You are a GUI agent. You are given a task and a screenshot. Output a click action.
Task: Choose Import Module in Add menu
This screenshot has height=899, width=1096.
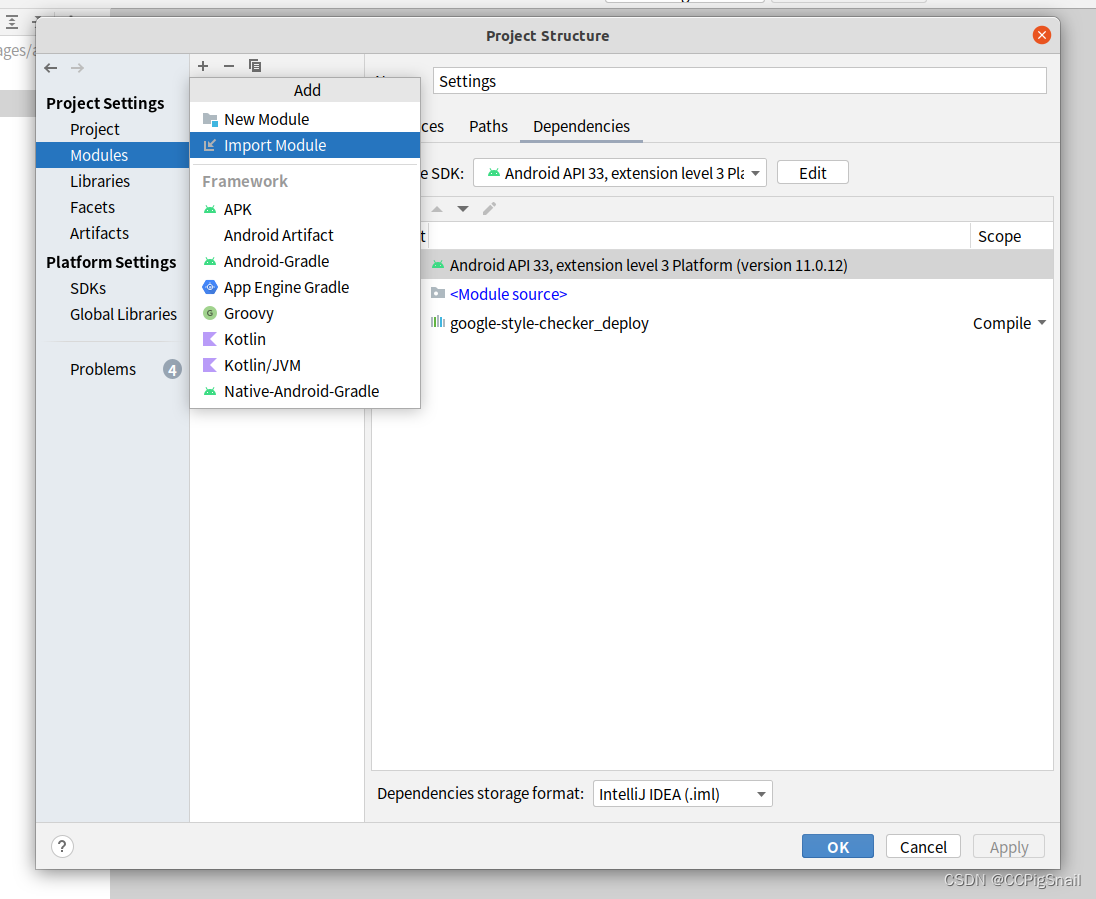pos(305,145)
